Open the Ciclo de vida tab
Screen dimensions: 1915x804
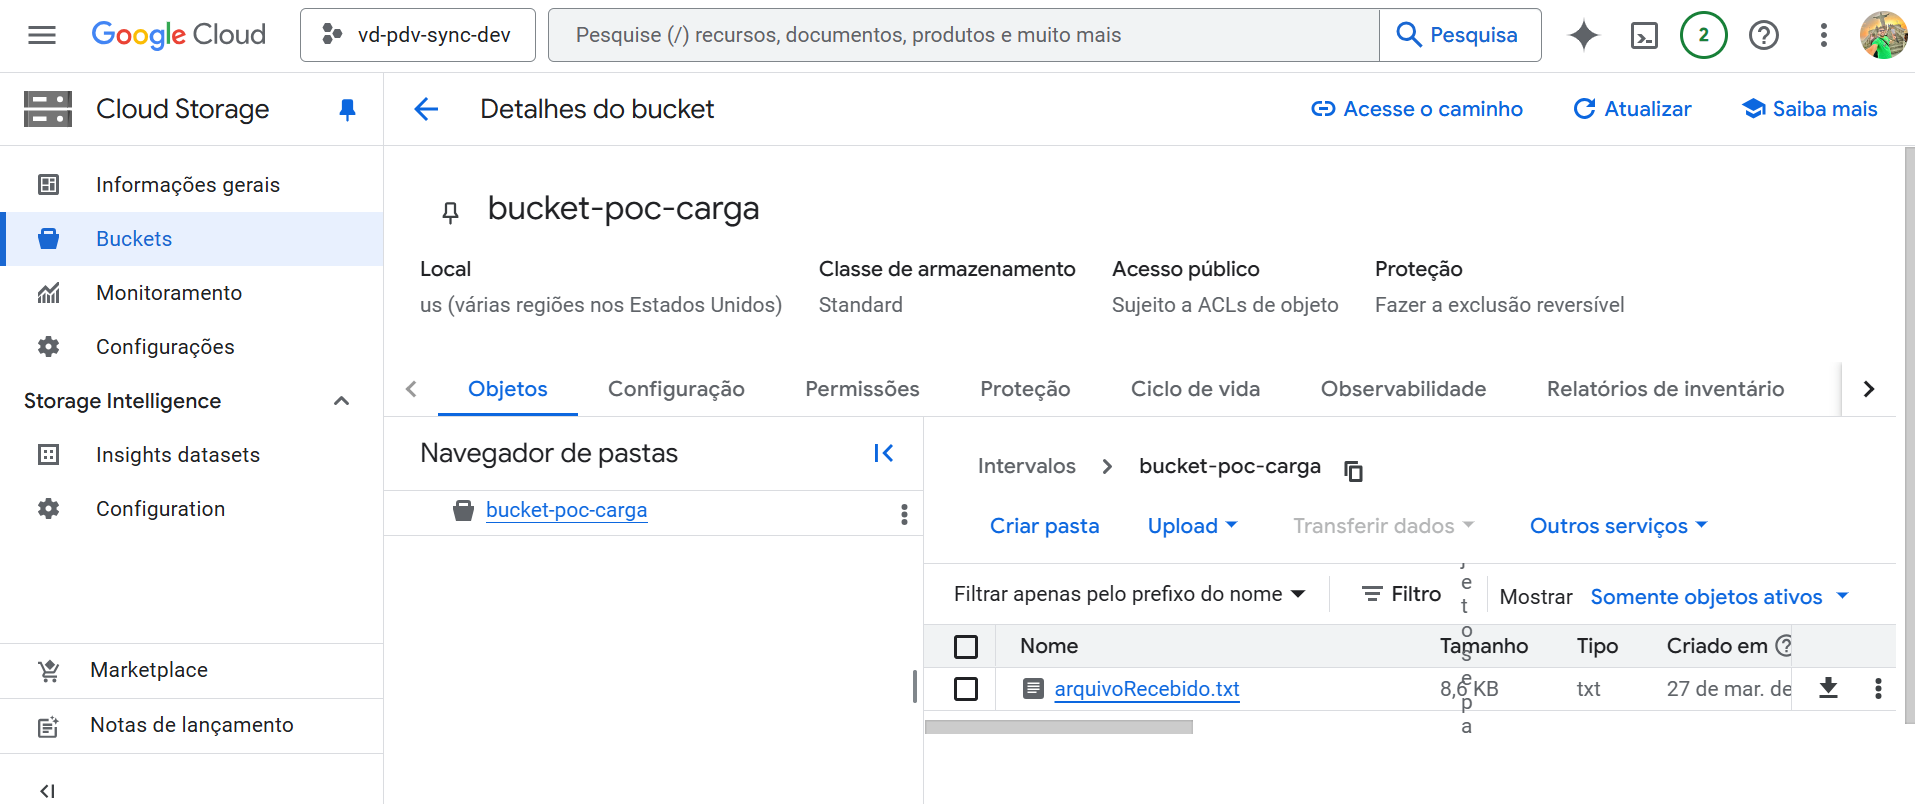click(x=1195, y=389)
